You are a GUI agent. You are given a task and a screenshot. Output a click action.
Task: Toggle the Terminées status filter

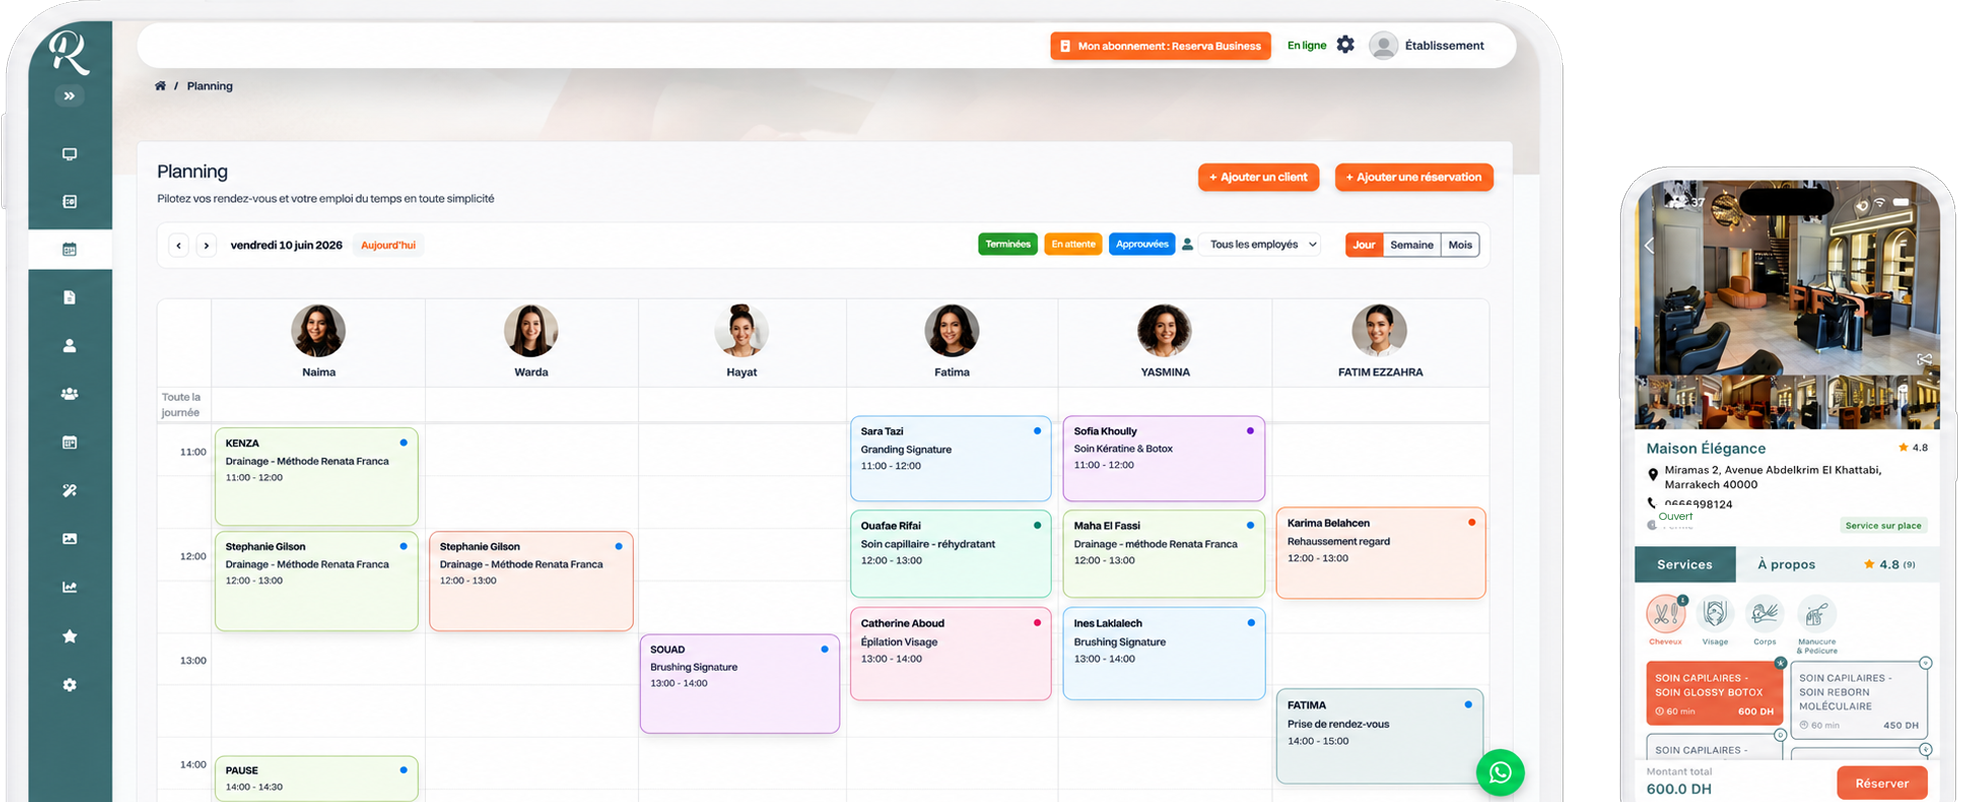[1007, 244]
